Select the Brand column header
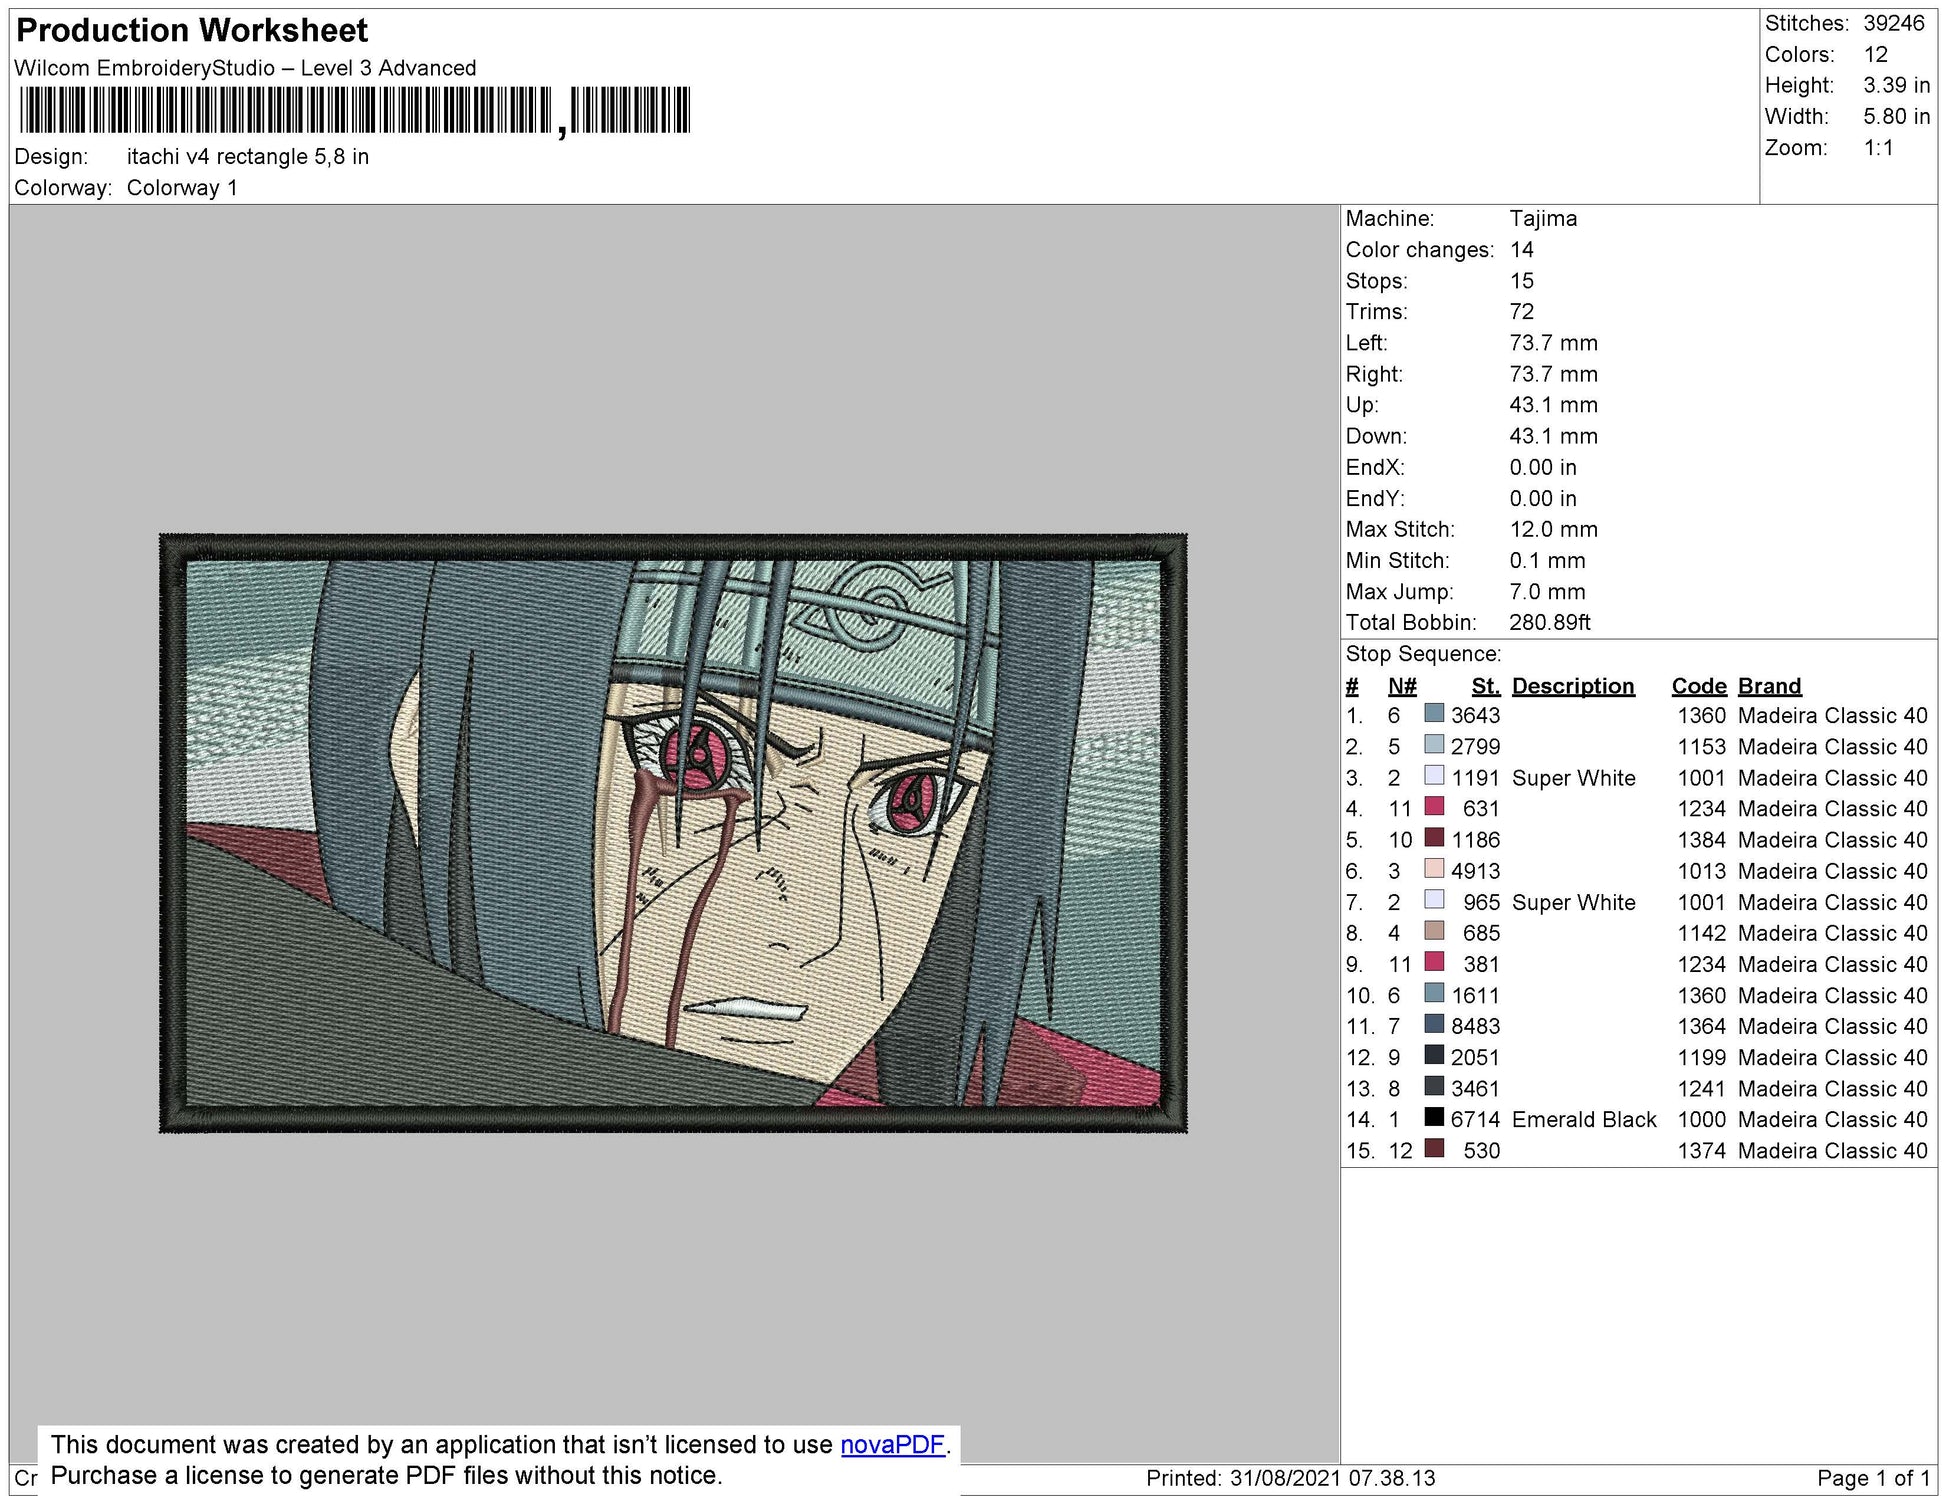 pos(1769,685)
